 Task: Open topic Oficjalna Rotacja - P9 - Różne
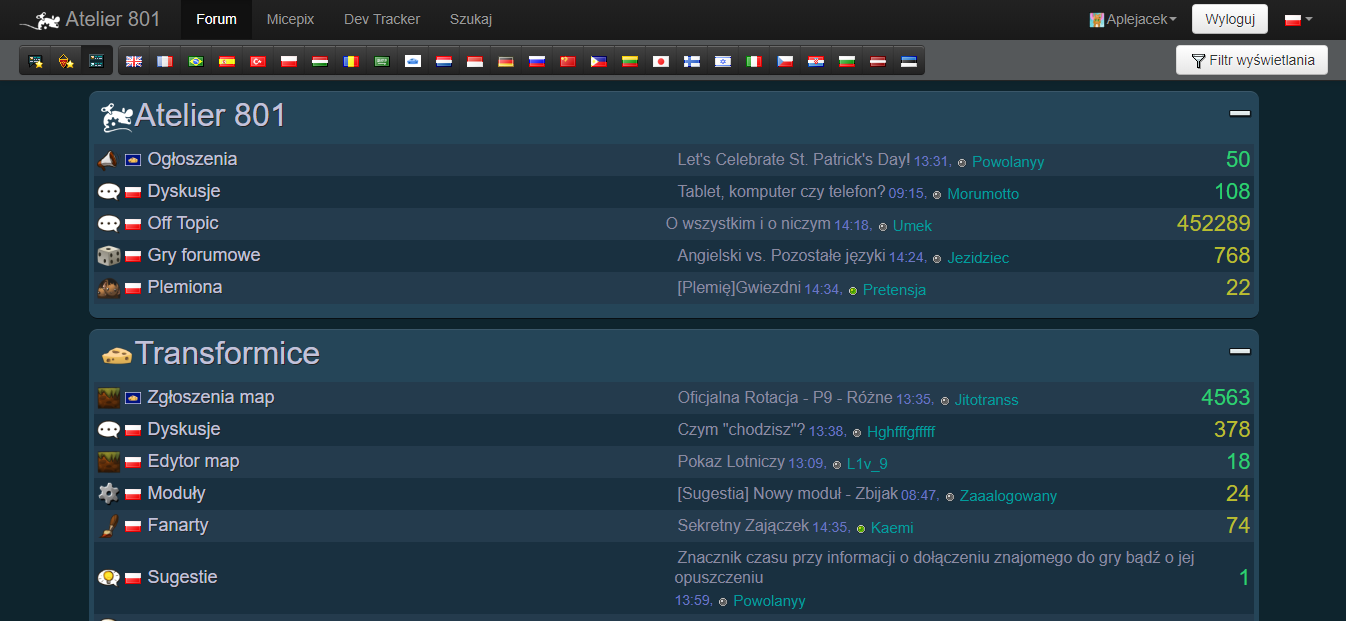tap(785, 398)
